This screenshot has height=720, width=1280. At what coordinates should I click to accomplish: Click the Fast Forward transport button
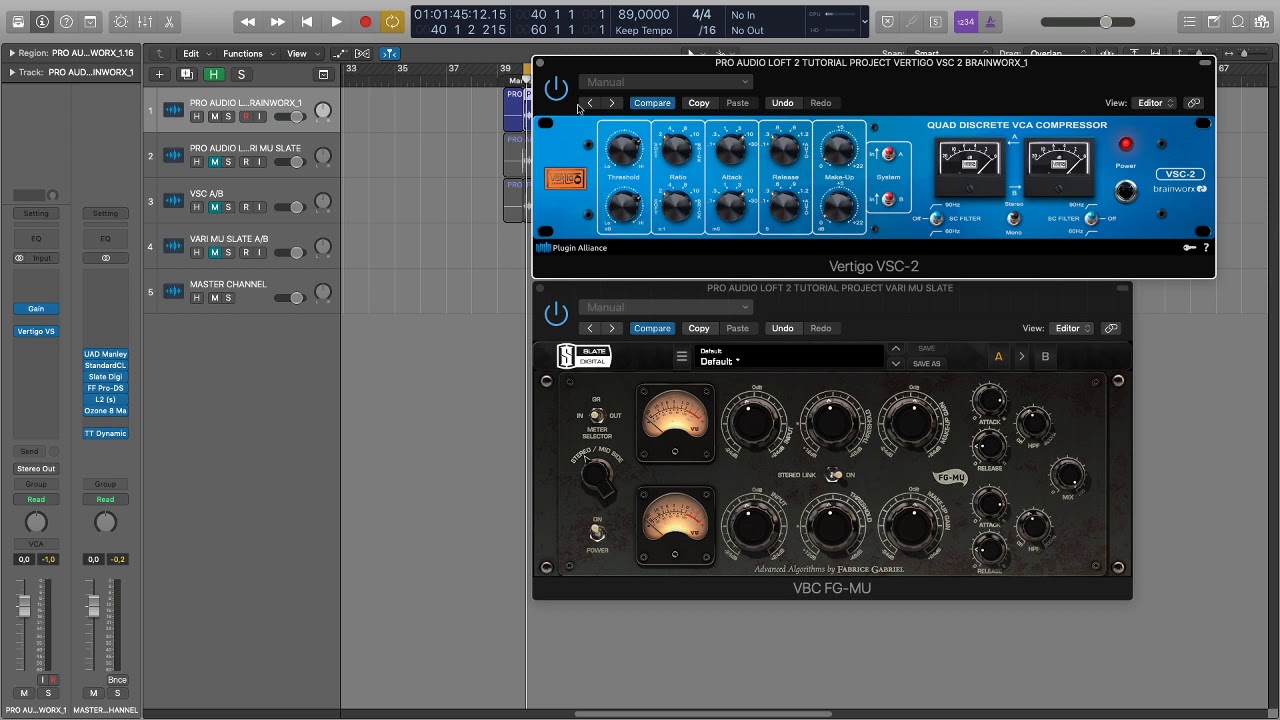pos(277,22)
